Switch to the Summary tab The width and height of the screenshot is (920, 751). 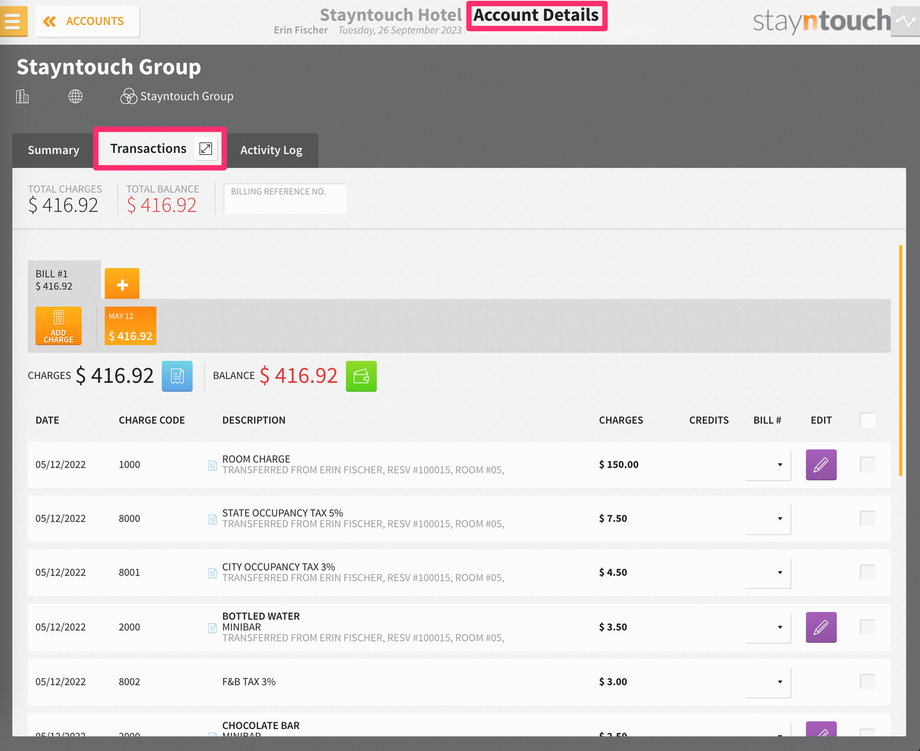53,150
